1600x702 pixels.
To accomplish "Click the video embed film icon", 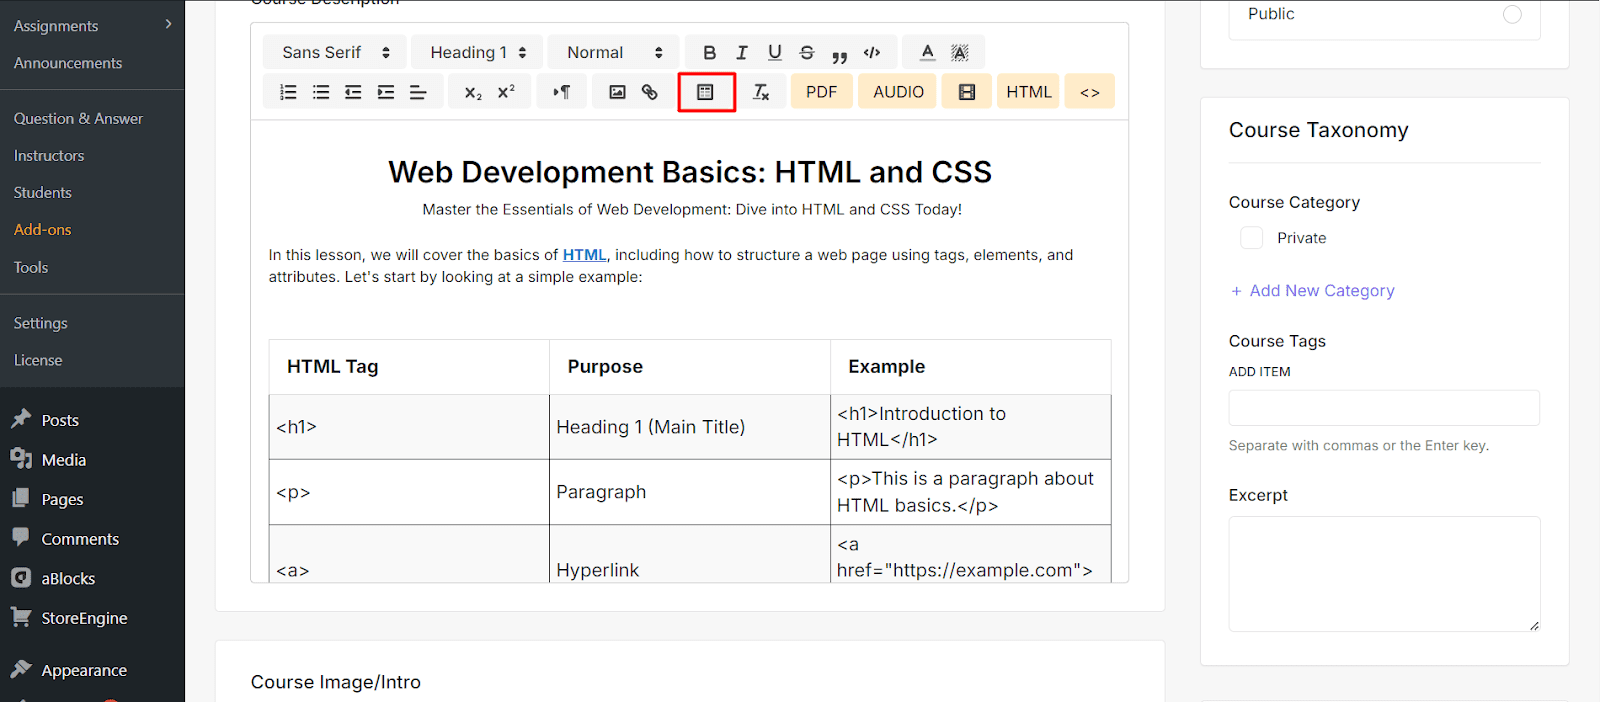I will [x=966, y=92].
